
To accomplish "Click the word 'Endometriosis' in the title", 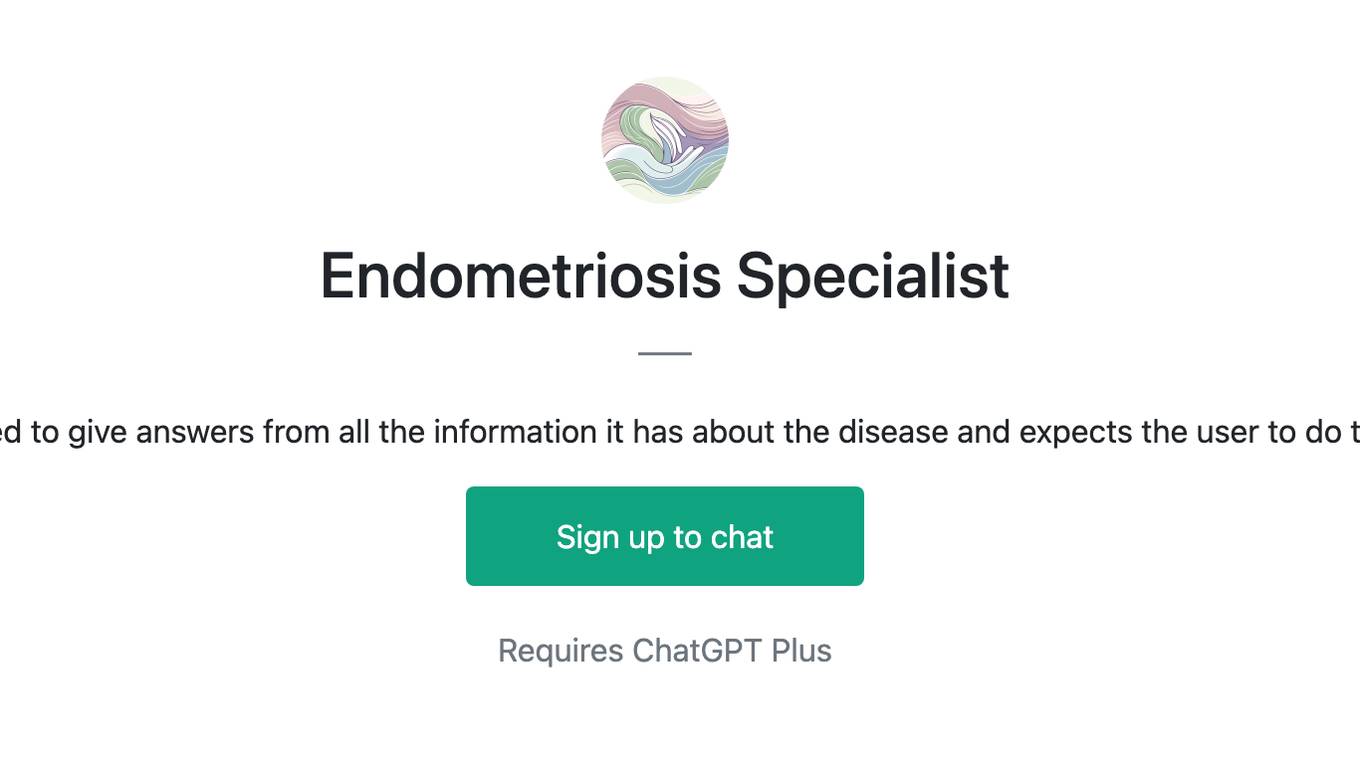I will click(x=521, y=276).
